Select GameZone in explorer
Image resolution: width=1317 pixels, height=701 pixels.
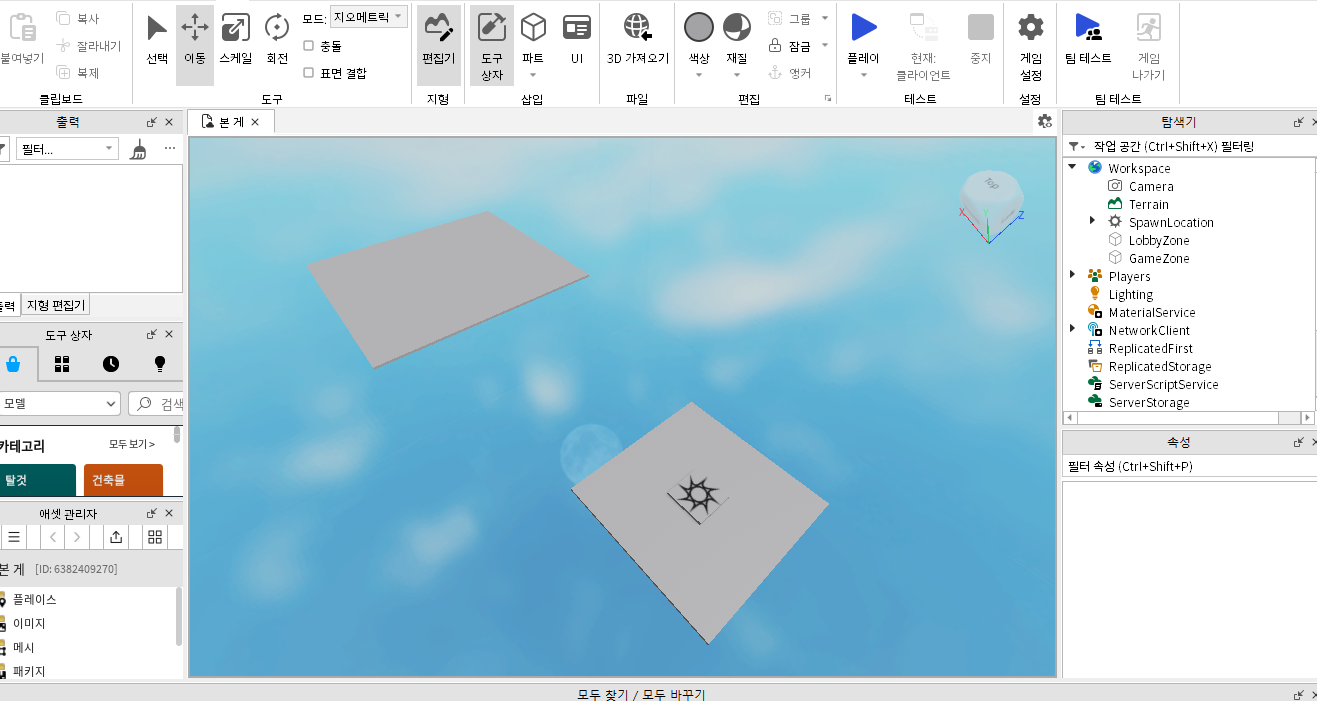click(x=1159, y=258)
